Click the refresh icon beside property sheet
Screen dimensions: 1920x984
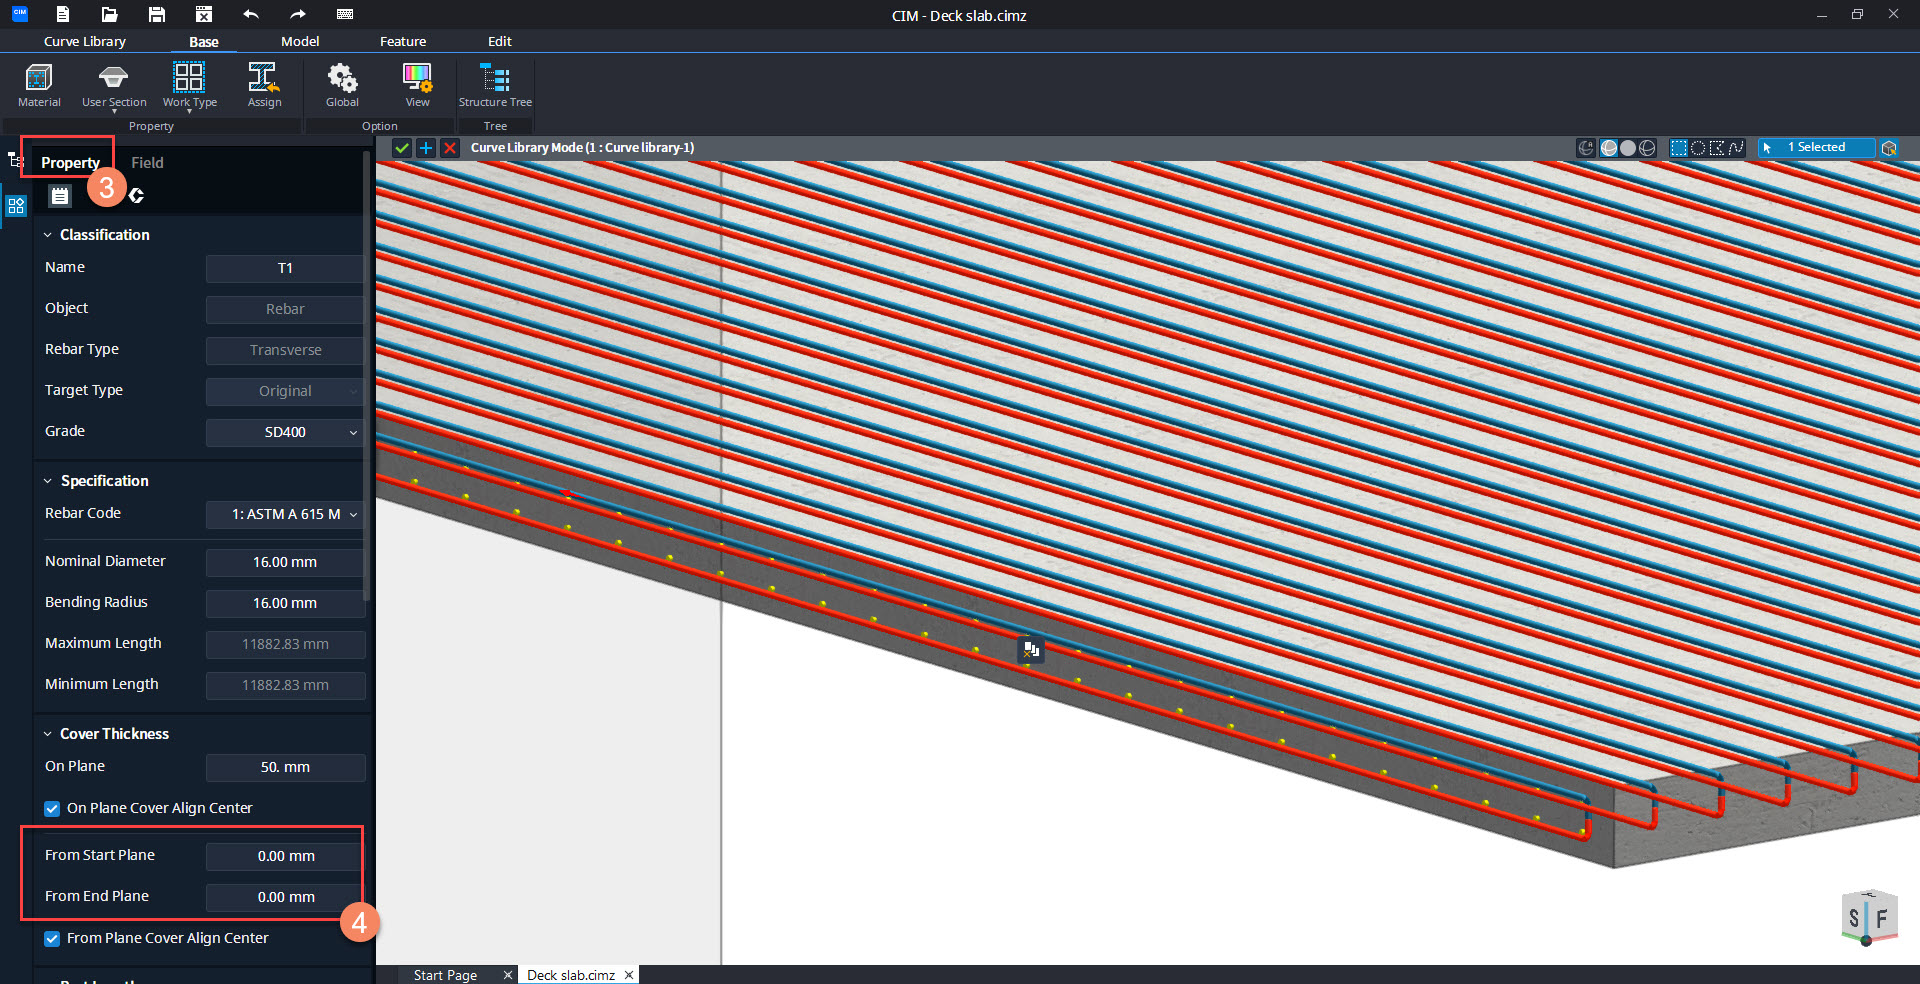click(136, 196)
